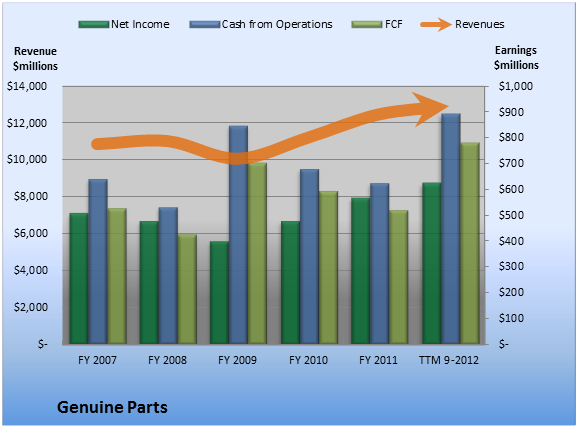Select the FY 2008 FCF bar
The width and height of the screenshot is (577, 427).
click(187, 289)
